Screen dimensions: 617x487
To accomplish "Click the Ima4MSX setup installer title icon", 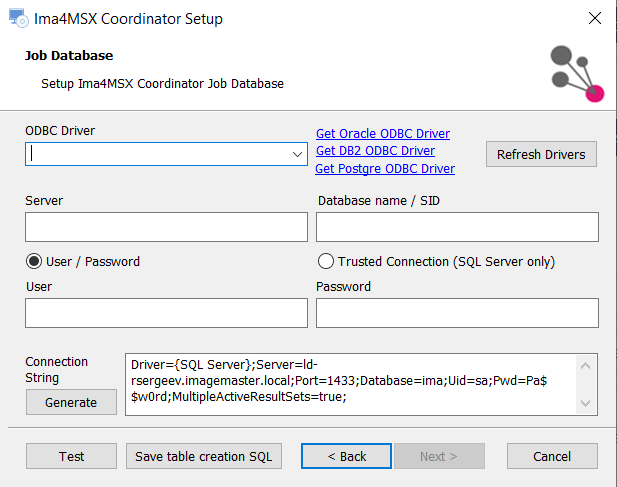I will tap(18, 18).
